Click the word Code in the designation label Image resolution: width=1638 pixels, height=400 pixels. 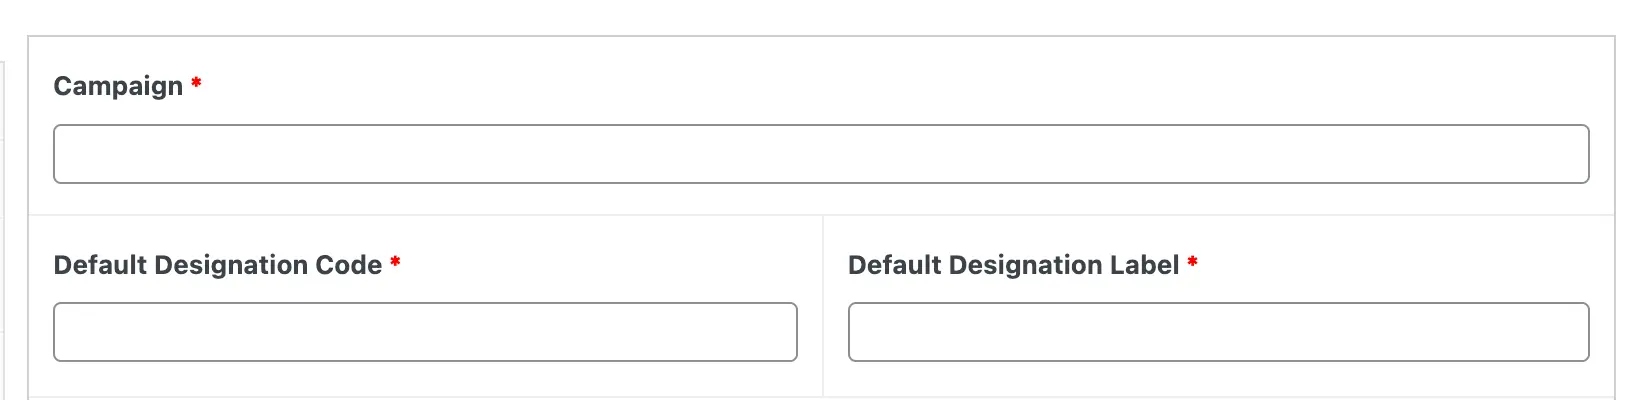tap(348, 265)
